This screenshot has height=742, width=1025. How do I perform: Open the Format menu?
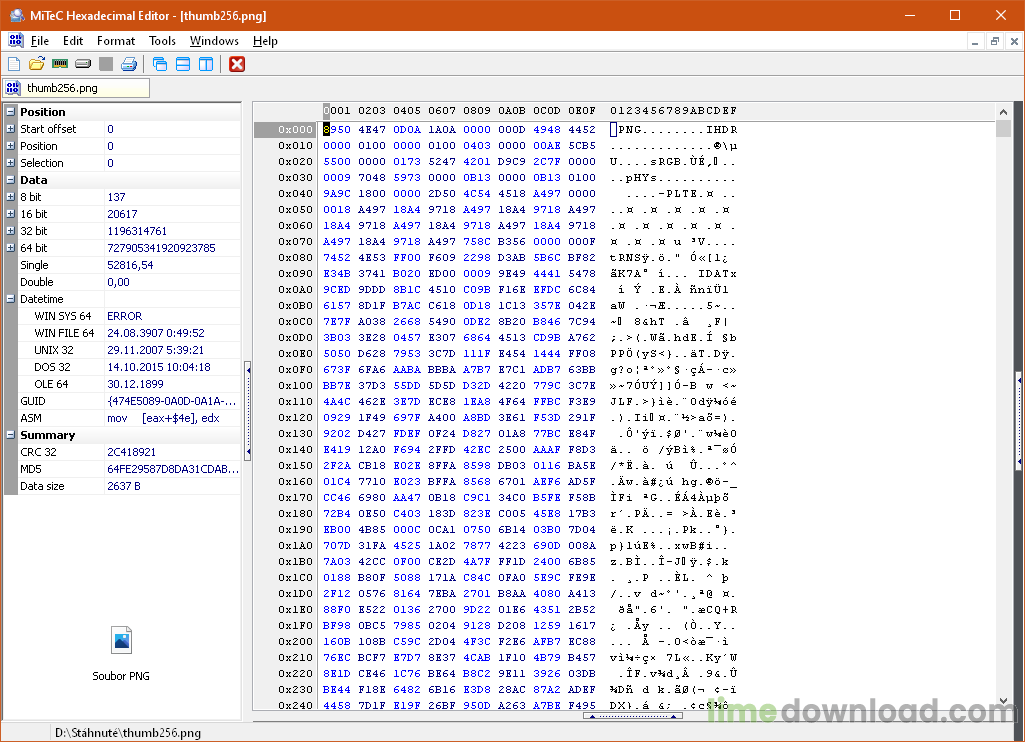click(116, 41)
